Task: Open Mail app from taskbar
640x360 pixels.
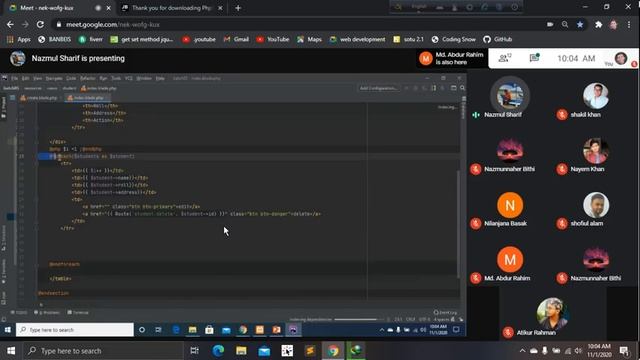Action: 264,351
